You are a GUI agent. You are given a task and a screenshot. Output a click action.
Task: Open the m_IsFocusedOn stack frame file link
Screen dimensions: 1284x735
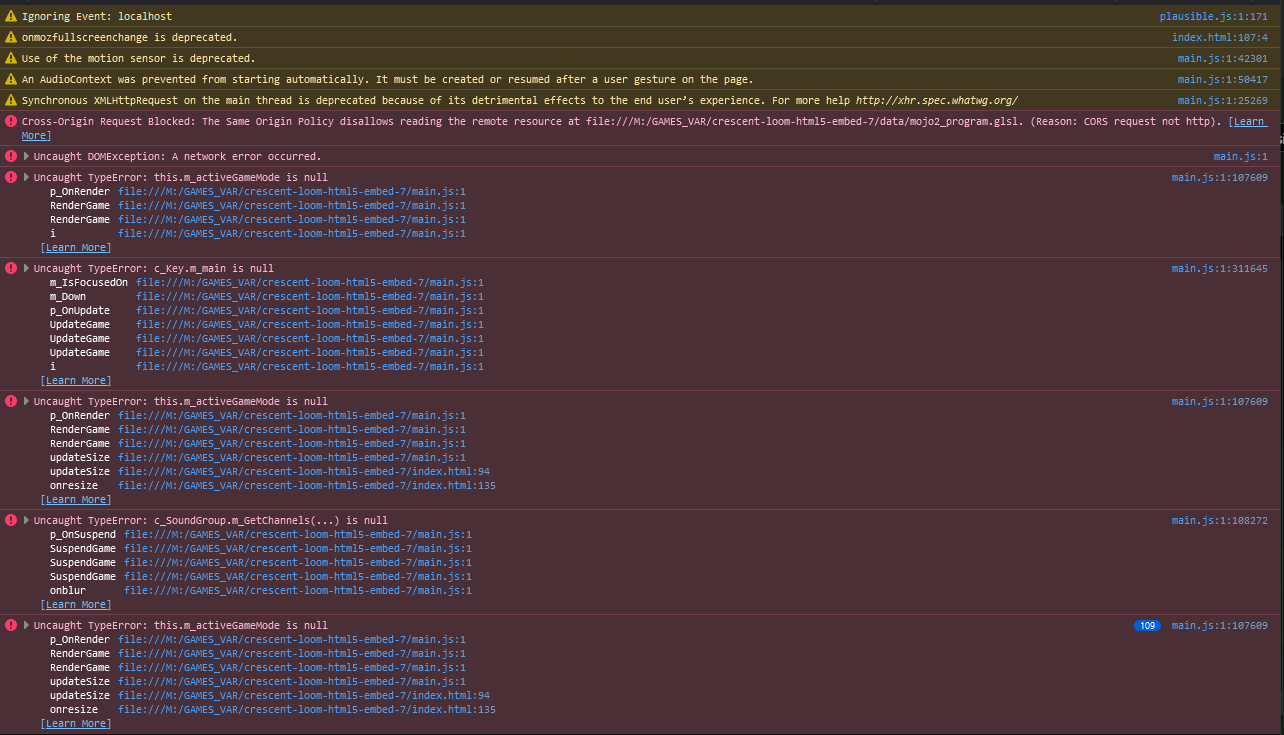[x=309, y=283]
